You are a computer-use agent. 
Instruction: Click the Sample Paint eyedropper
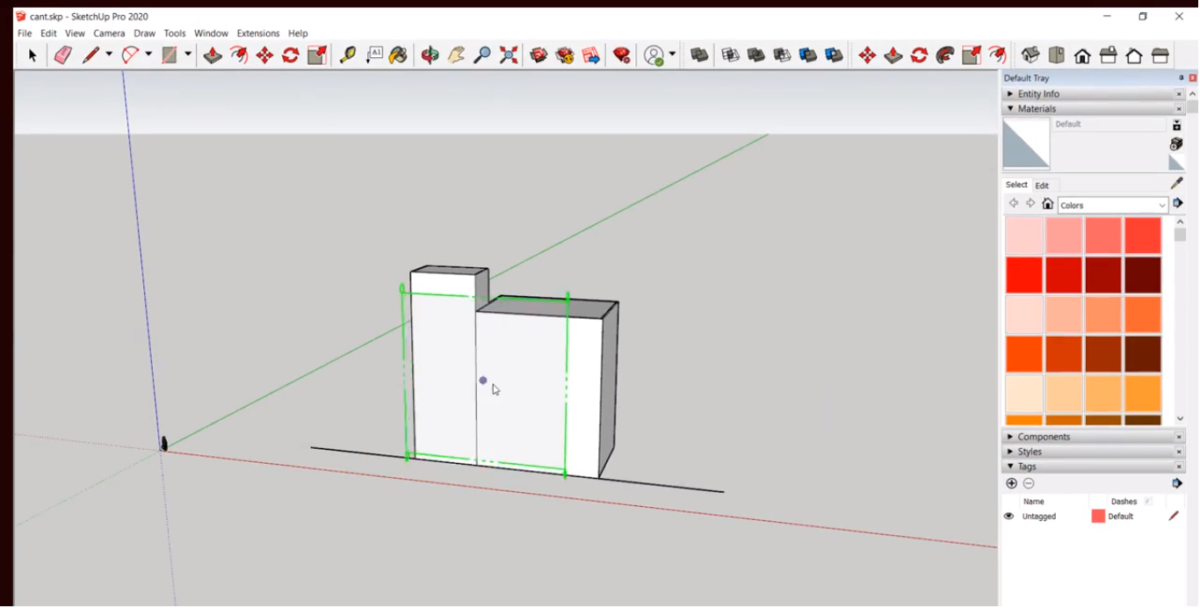(1177, 183)
